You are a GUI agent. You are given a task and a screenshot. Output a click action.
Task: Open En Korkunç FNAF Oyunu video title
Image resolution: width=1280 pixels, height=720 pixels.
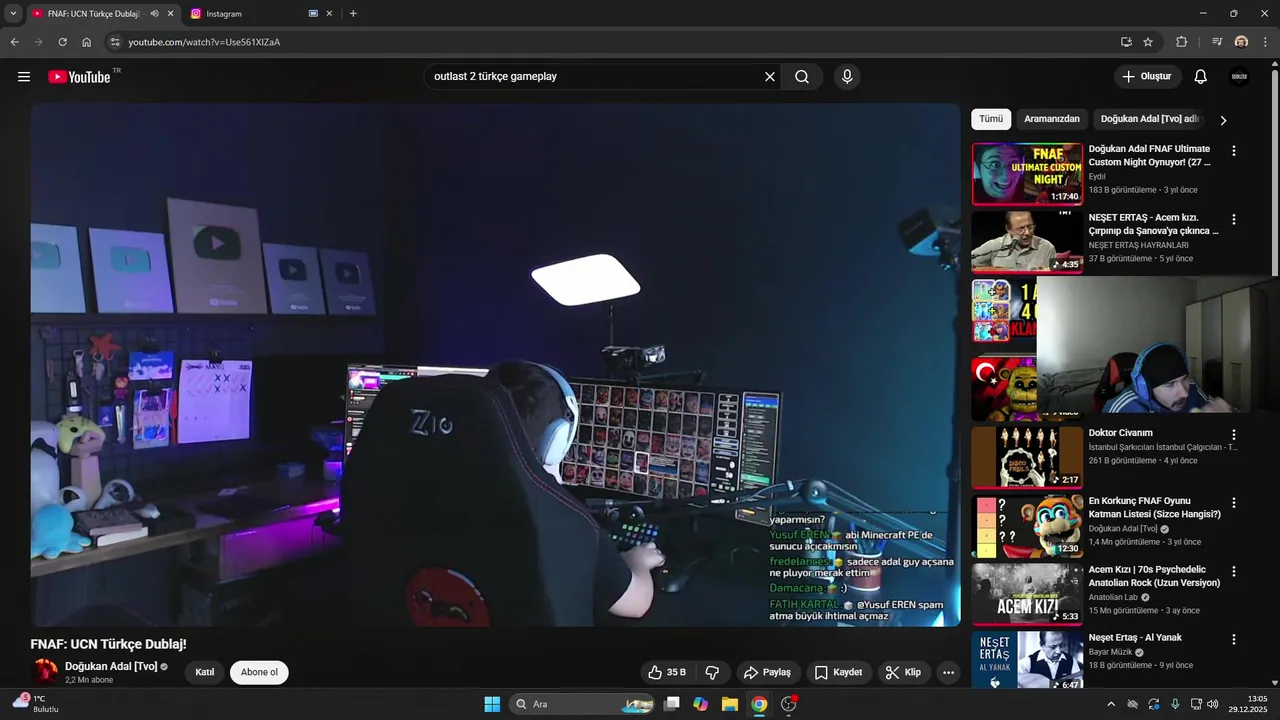tap(1154, 508)
